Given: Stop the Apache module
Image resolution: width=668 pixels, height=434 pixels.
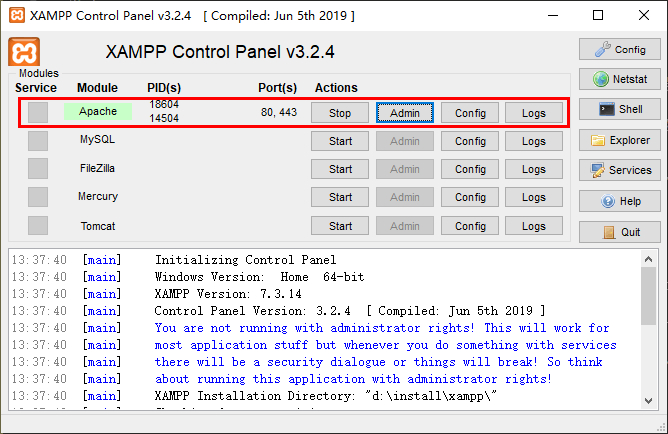Looking at the screenshot, I should coord(340,113).
